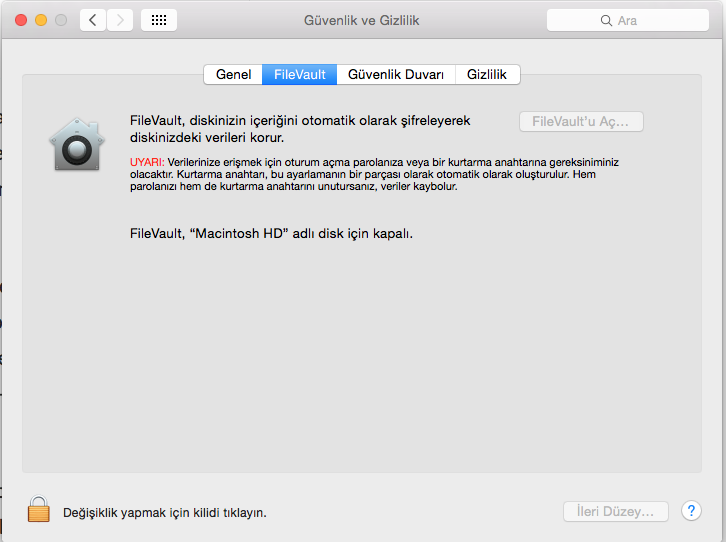This screenshot has width=726, height=542.
Task: Click the FileVault house safe icon
Action: 77,144
